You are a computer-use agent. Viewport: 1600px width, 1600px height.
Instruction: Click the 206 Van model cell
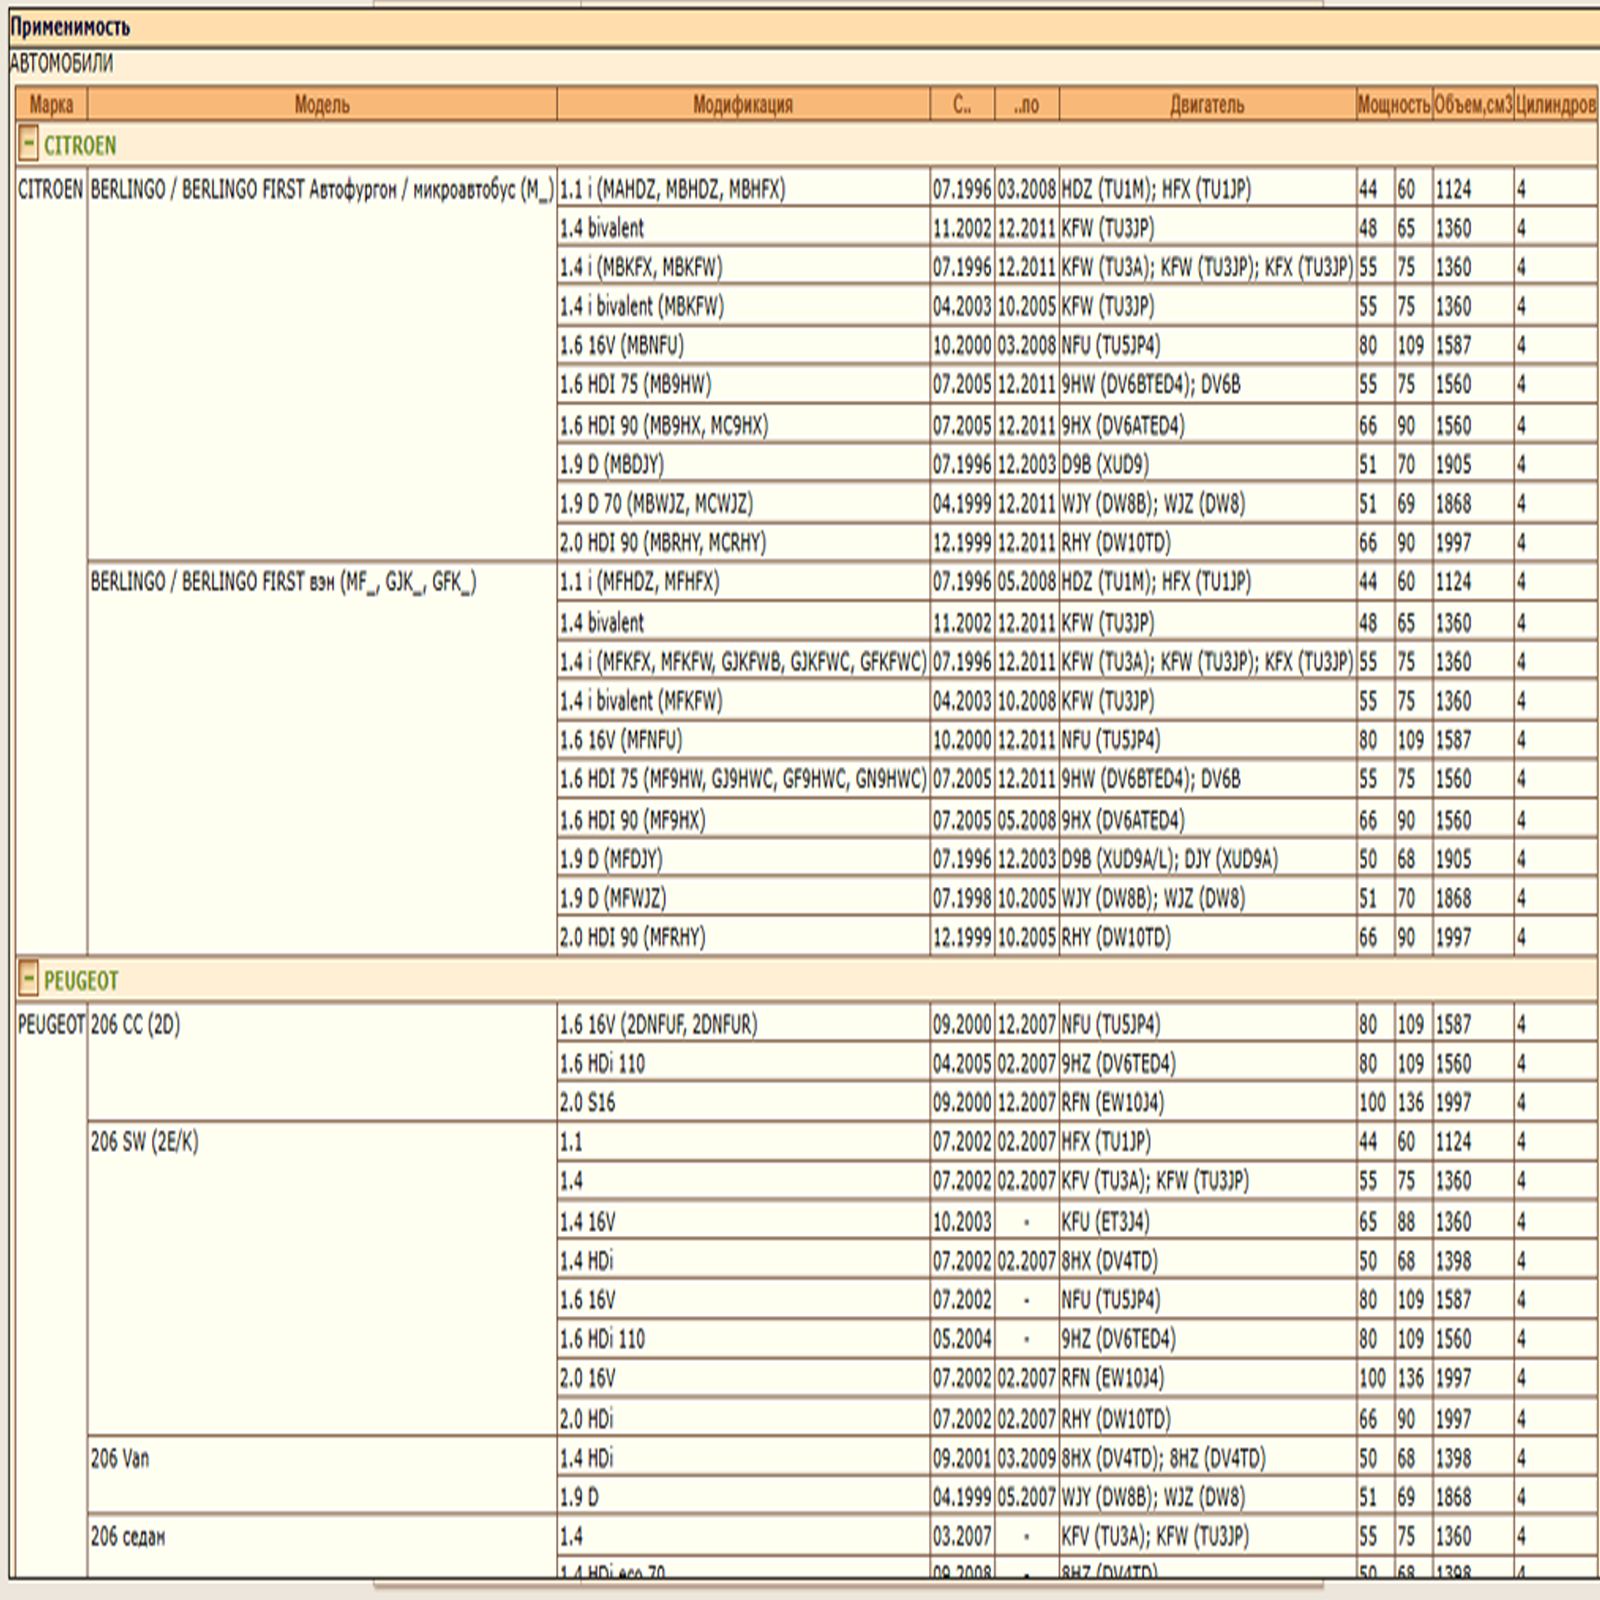[119, 1458]
